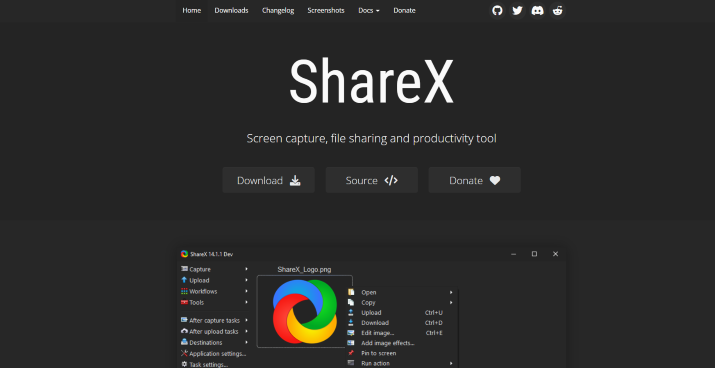Expand the Workflows submenu arrow
This screenshot has height=368, width=715.
pos(247,291)
